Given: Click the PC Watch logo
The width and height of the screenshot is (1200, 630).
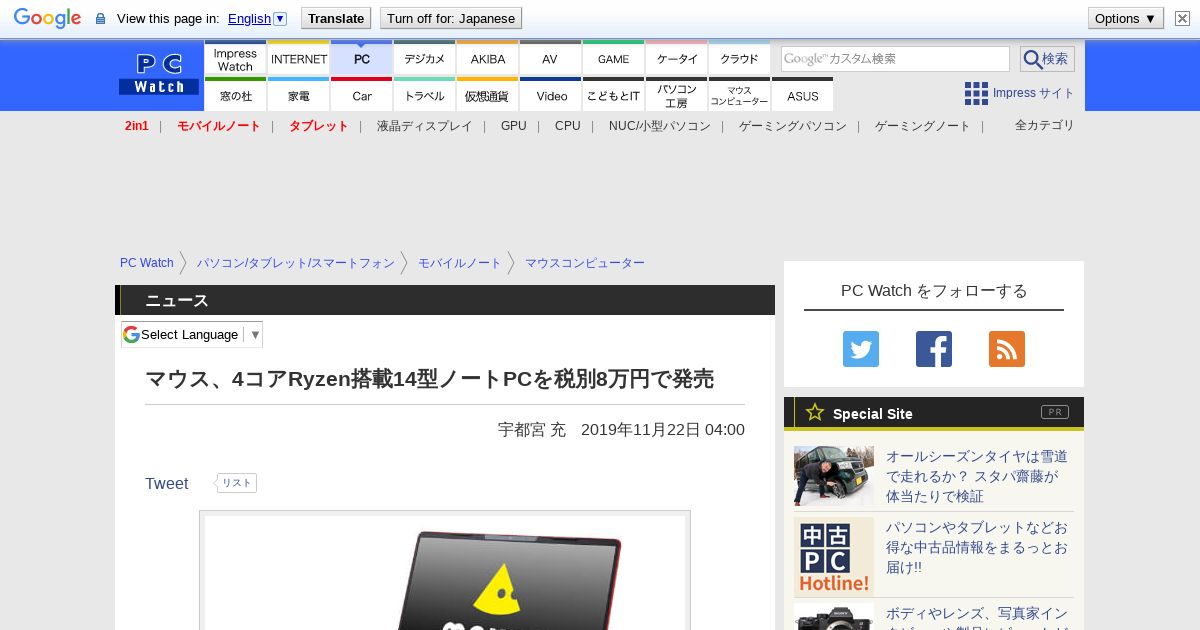Looking at the screenshot, I should coord(159,73).
